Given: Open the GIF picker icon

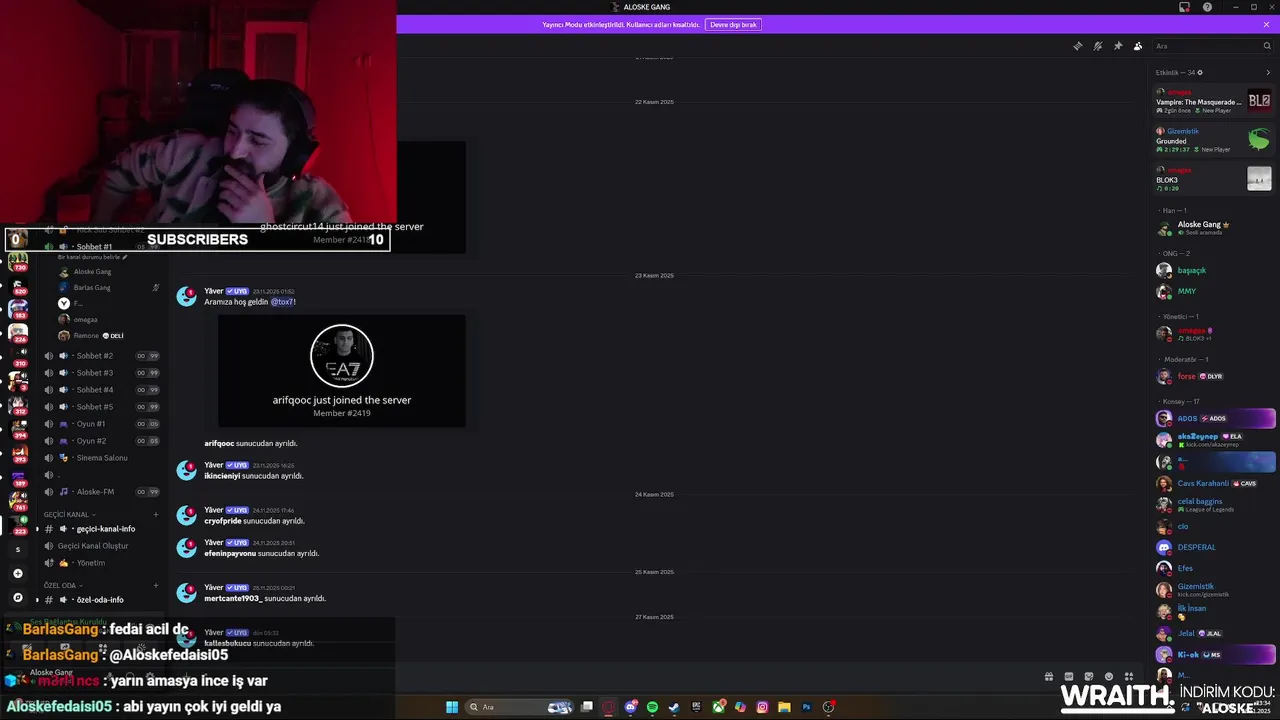Looking at the screenshot, I should pyautogui.click(x=1069, y=677).
